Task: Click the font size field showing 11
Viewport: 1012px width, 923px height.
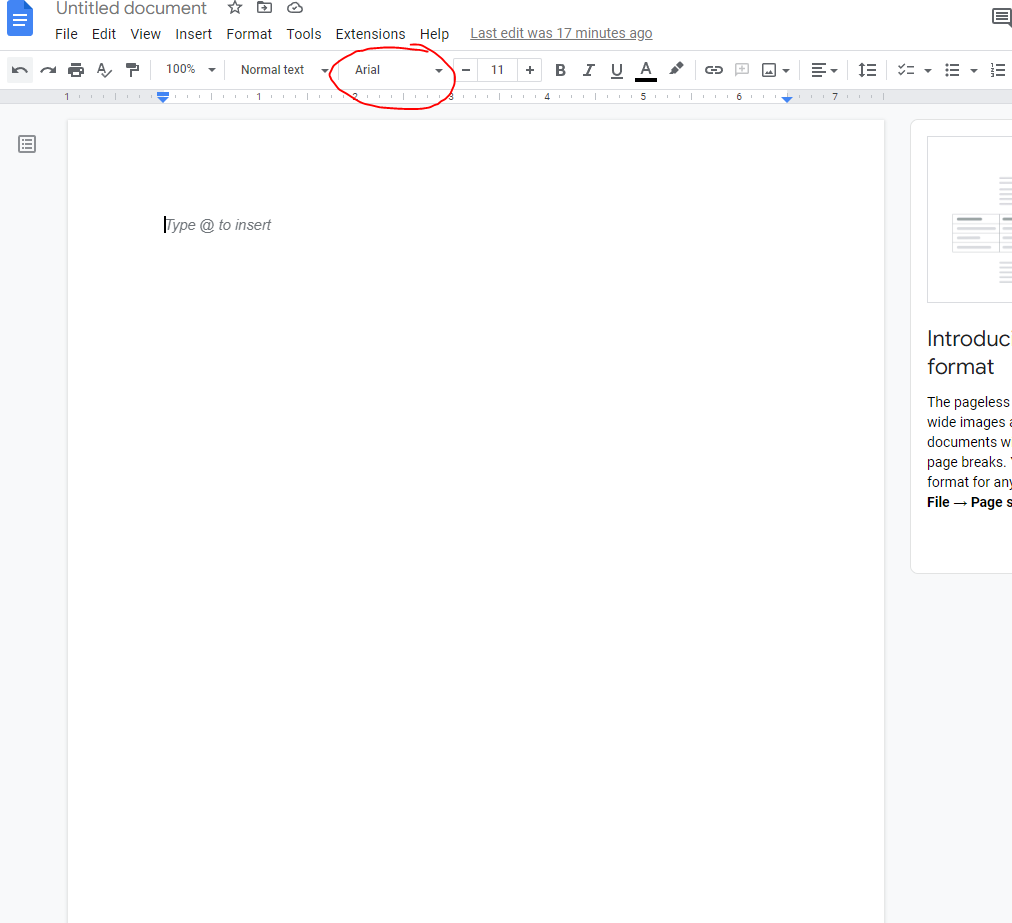Action: (x=497, y=70)
